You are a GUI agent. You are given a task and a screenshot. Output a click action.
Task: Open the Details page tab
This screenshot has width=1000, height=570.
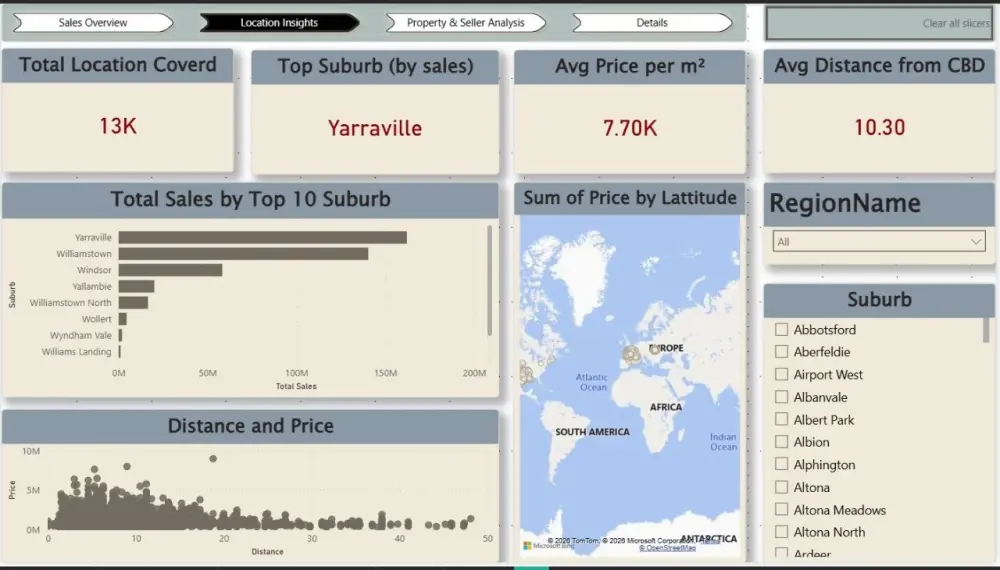tap(652, 23)
